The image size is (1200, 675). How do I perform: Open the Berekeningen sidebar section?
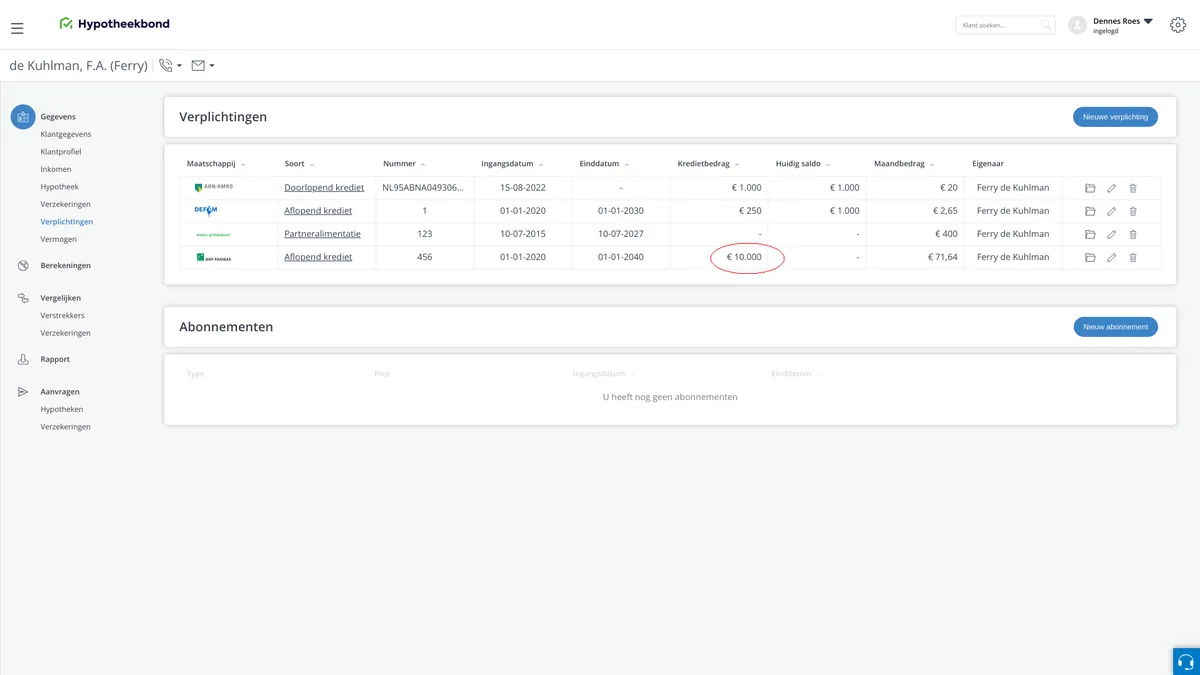65,265
